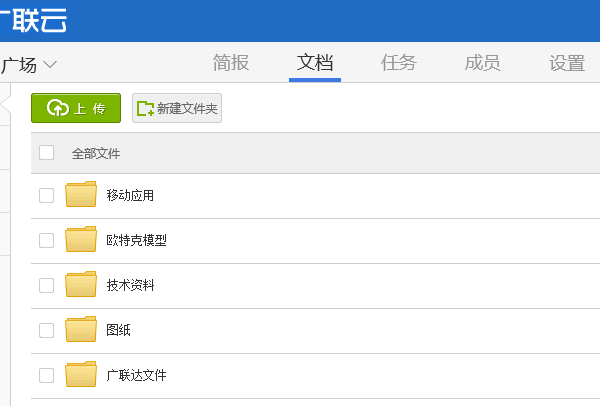
Task: Open the 欧特克模型 folder icon
Action: pyautogui.click(x=81, y=240)
